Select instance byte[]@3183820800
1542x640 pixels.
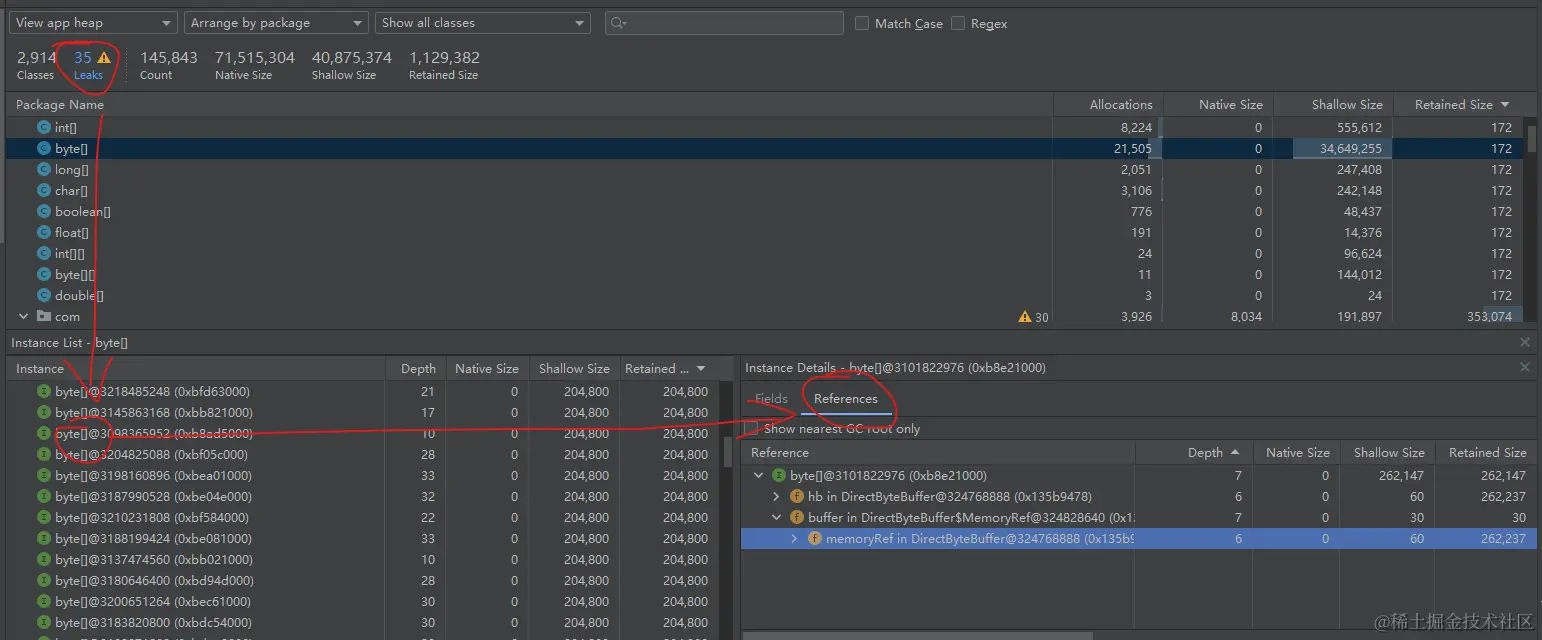tap(153, 622)
